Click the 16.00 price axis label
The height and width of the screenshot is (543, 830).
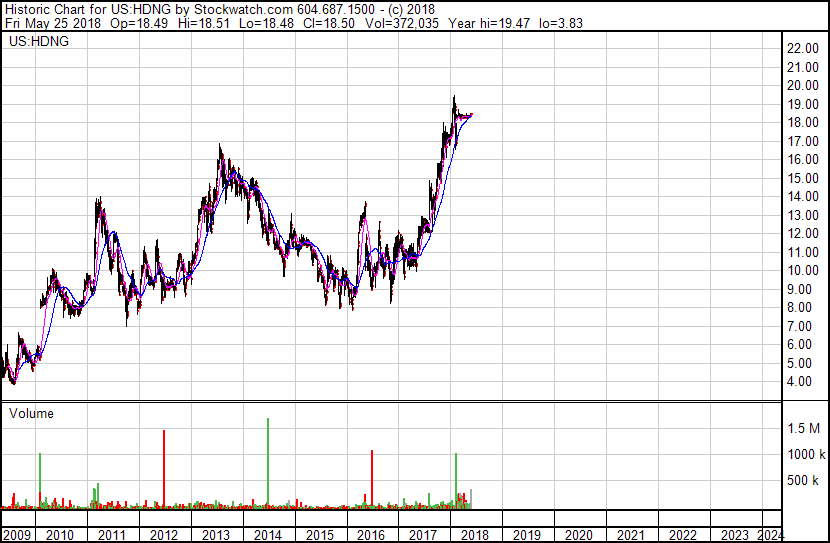tap(803, 159)
